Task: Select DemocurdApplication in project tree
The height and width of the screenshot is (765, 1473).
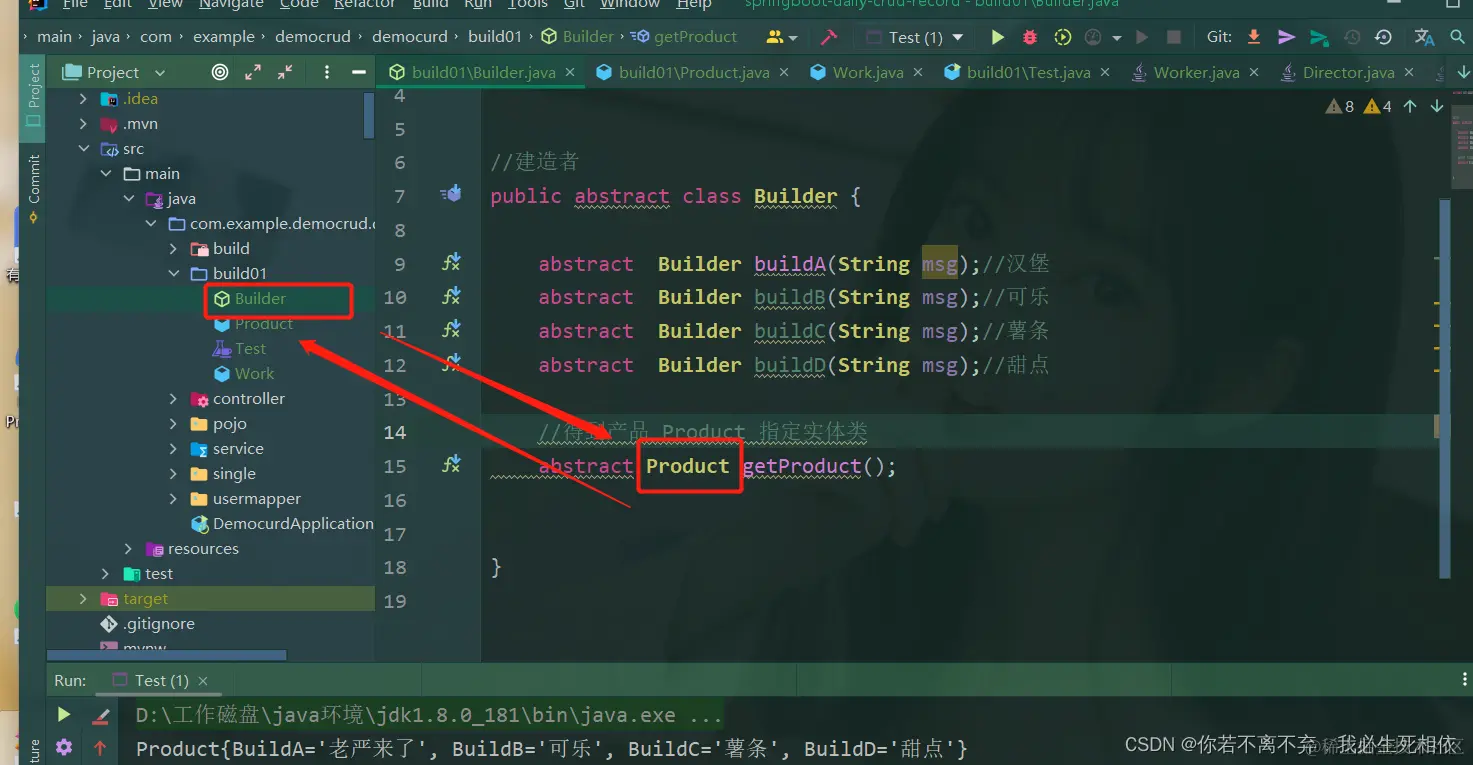Action: click(x=293, y=524)
